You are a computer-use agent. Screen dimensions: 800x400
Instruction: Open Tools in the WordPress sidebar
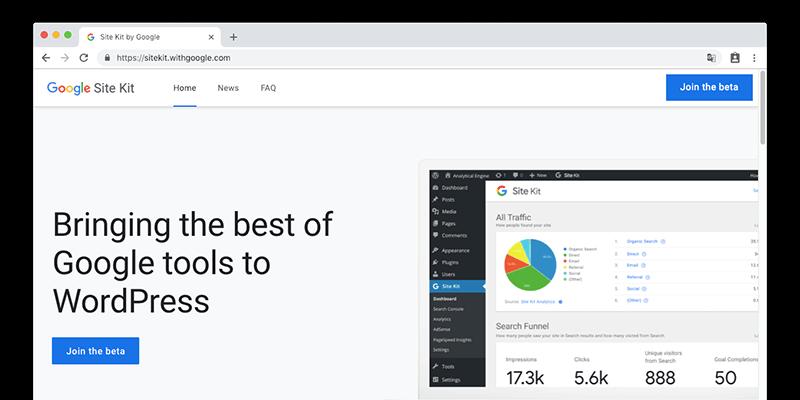[x=458, y=366]
